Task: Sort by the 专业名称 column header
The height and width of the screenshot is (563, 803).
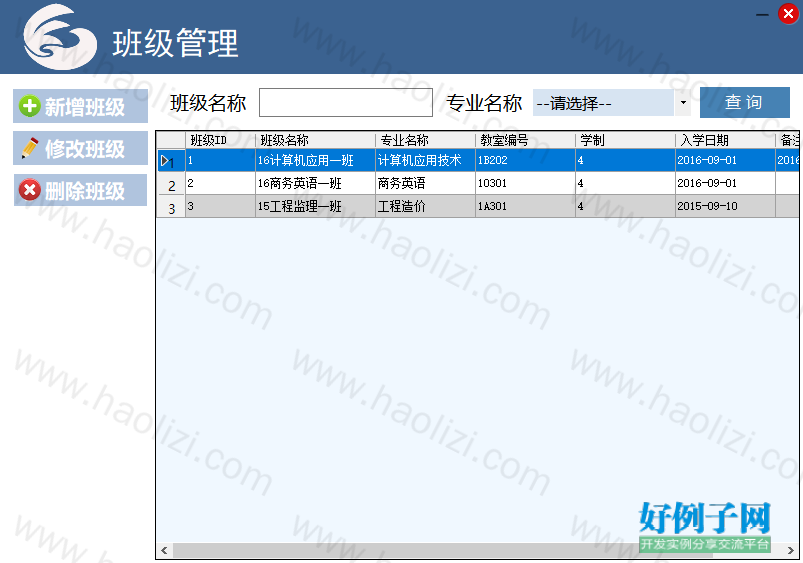Action: [425, 140]
